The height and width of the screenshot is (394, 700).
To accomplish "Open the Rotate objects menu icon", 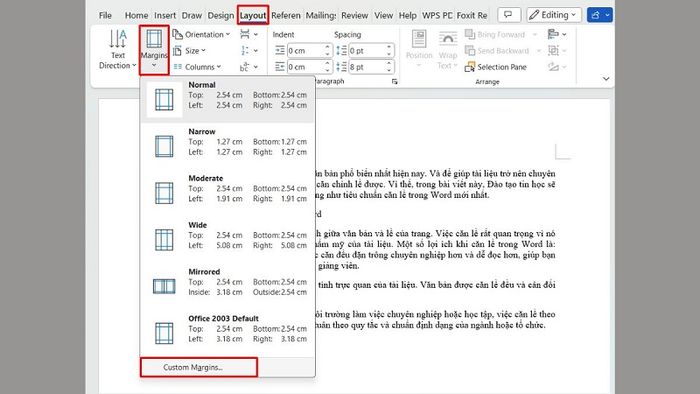I will [557, 67].
